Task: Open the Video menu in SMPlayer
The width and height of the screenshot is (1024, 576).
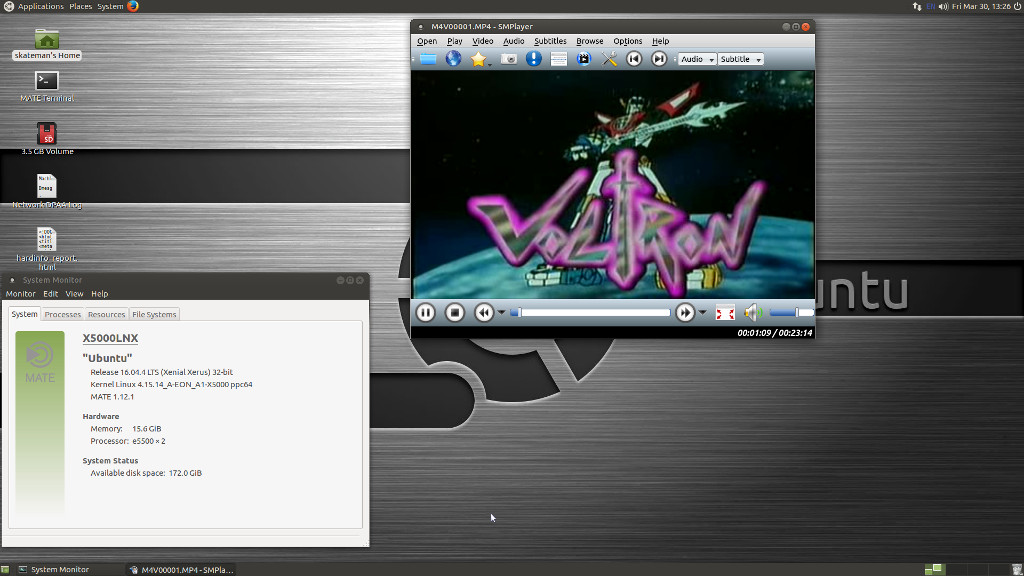Action: [x=483, y=41]
